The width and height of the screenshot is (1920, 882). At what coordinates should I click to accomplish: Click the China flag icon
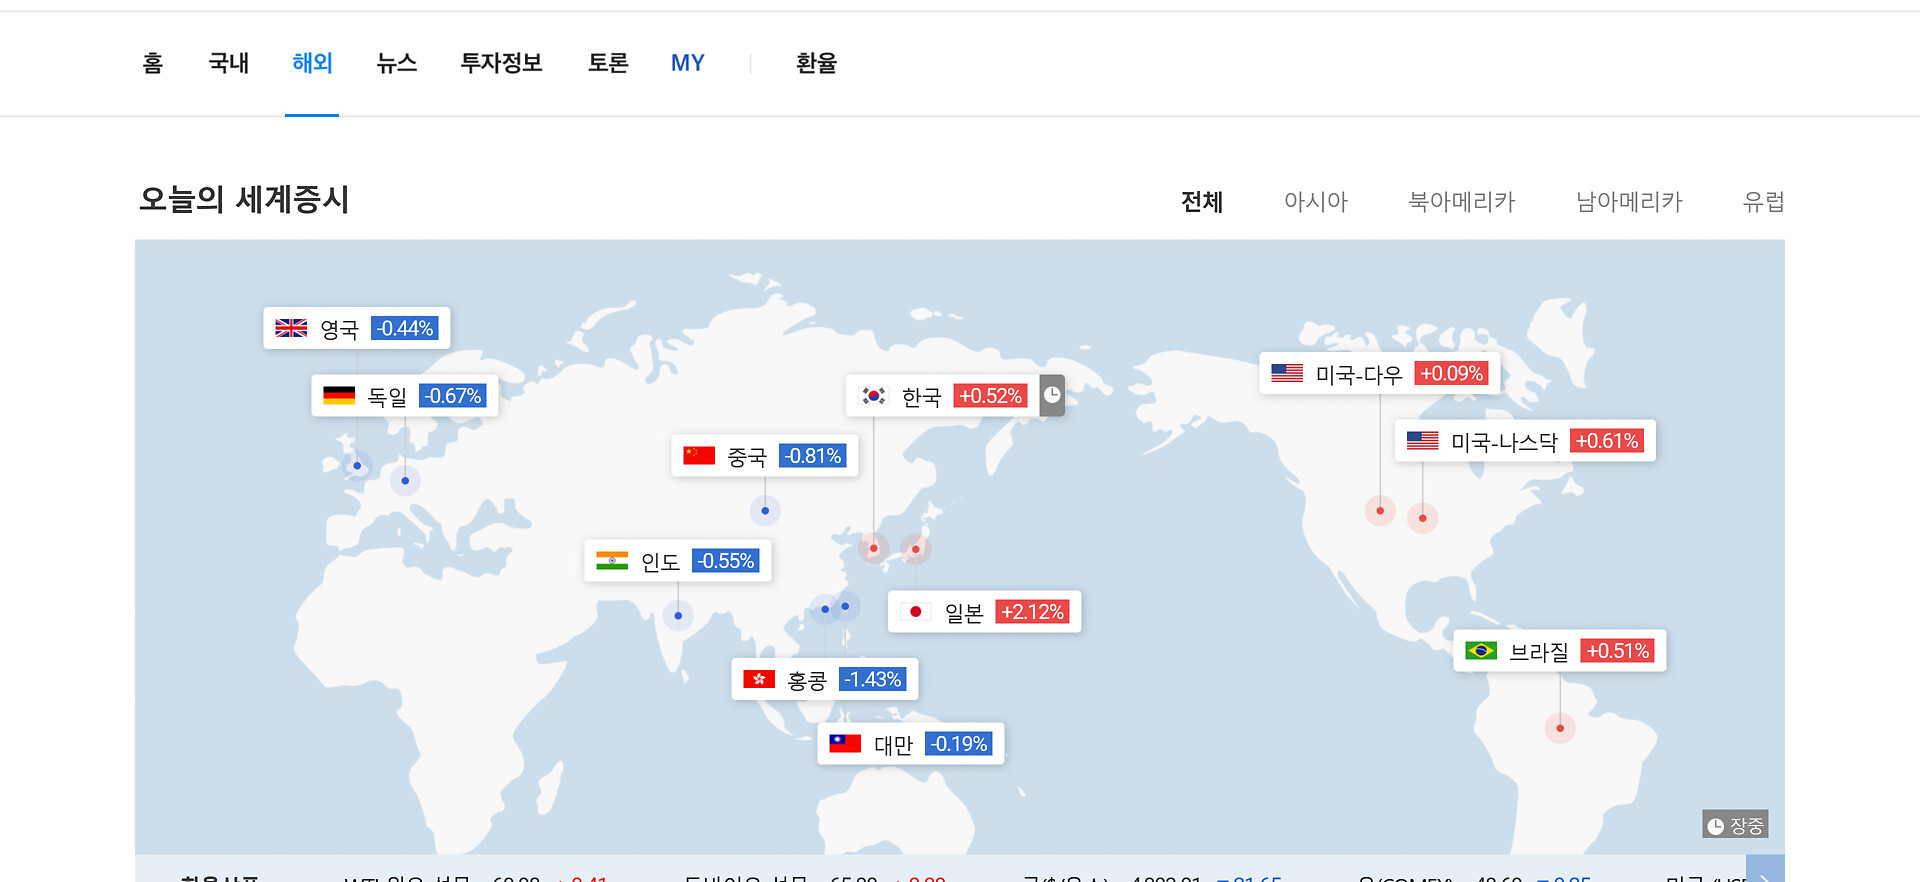(x=699, y=456)
